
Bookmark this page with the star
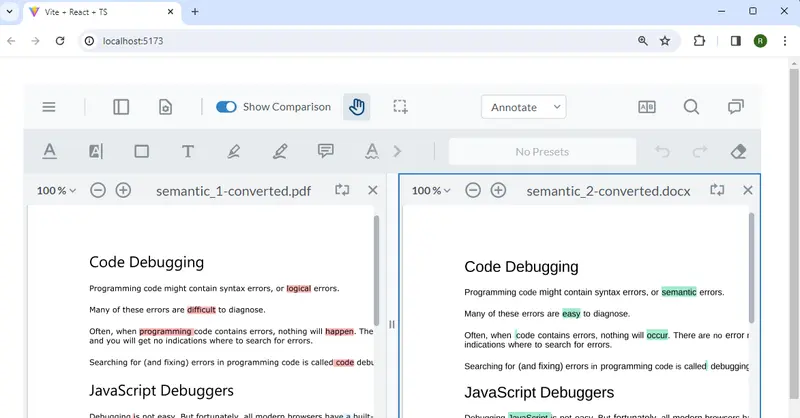665,41
